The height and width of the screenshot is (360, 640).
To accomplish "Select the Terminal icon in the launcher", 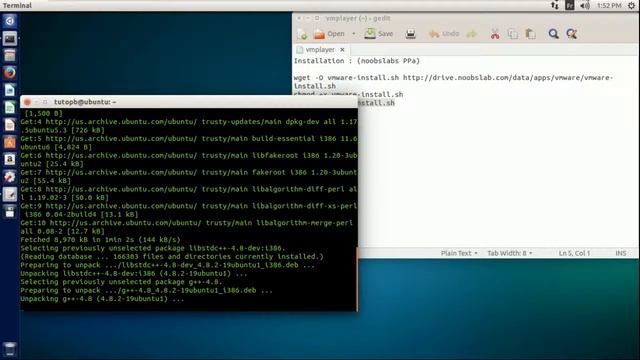I will click(10, 39).
